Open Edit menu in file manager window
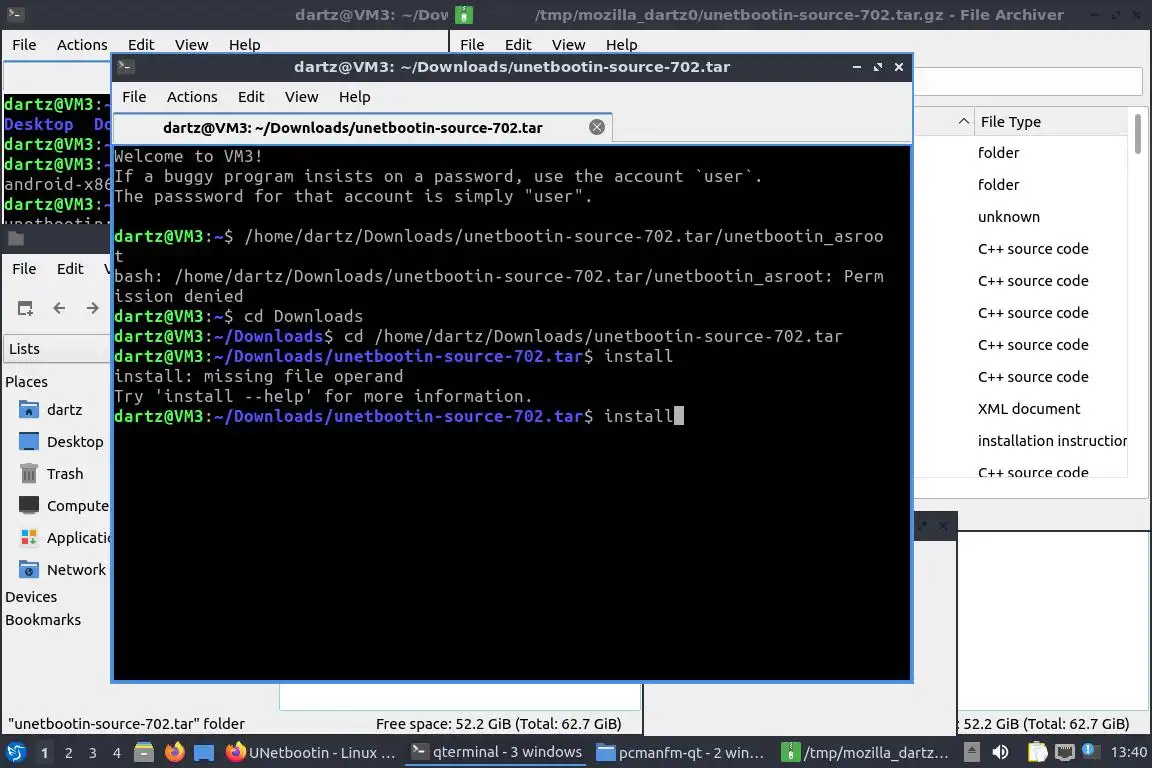Image resolution: width=1152 pixels, height=768 pixels. [70, 269]
